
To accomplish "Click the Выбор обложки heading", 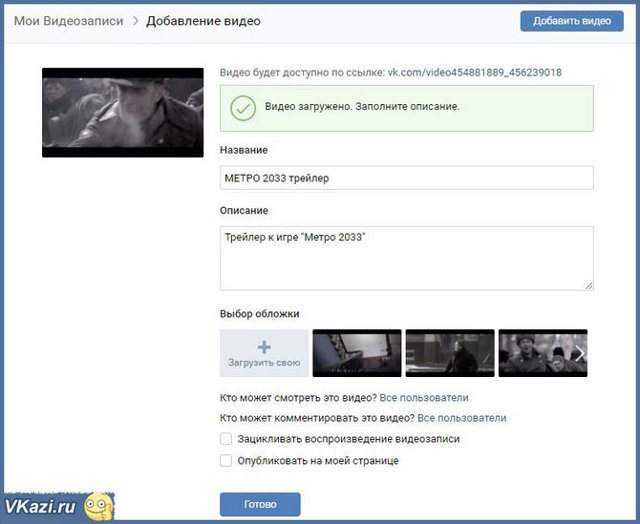I will (260, 314).
